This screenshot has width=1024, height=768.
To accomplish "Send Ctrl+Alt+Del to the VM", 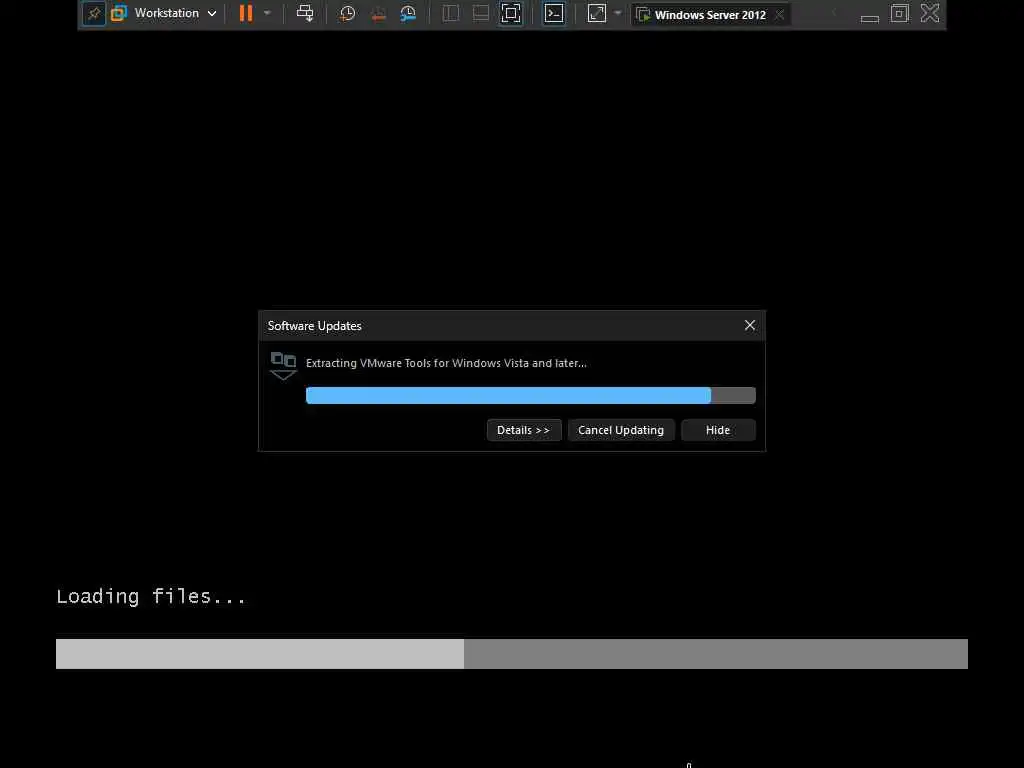I will pyautogui.click(x=305, y=13).
